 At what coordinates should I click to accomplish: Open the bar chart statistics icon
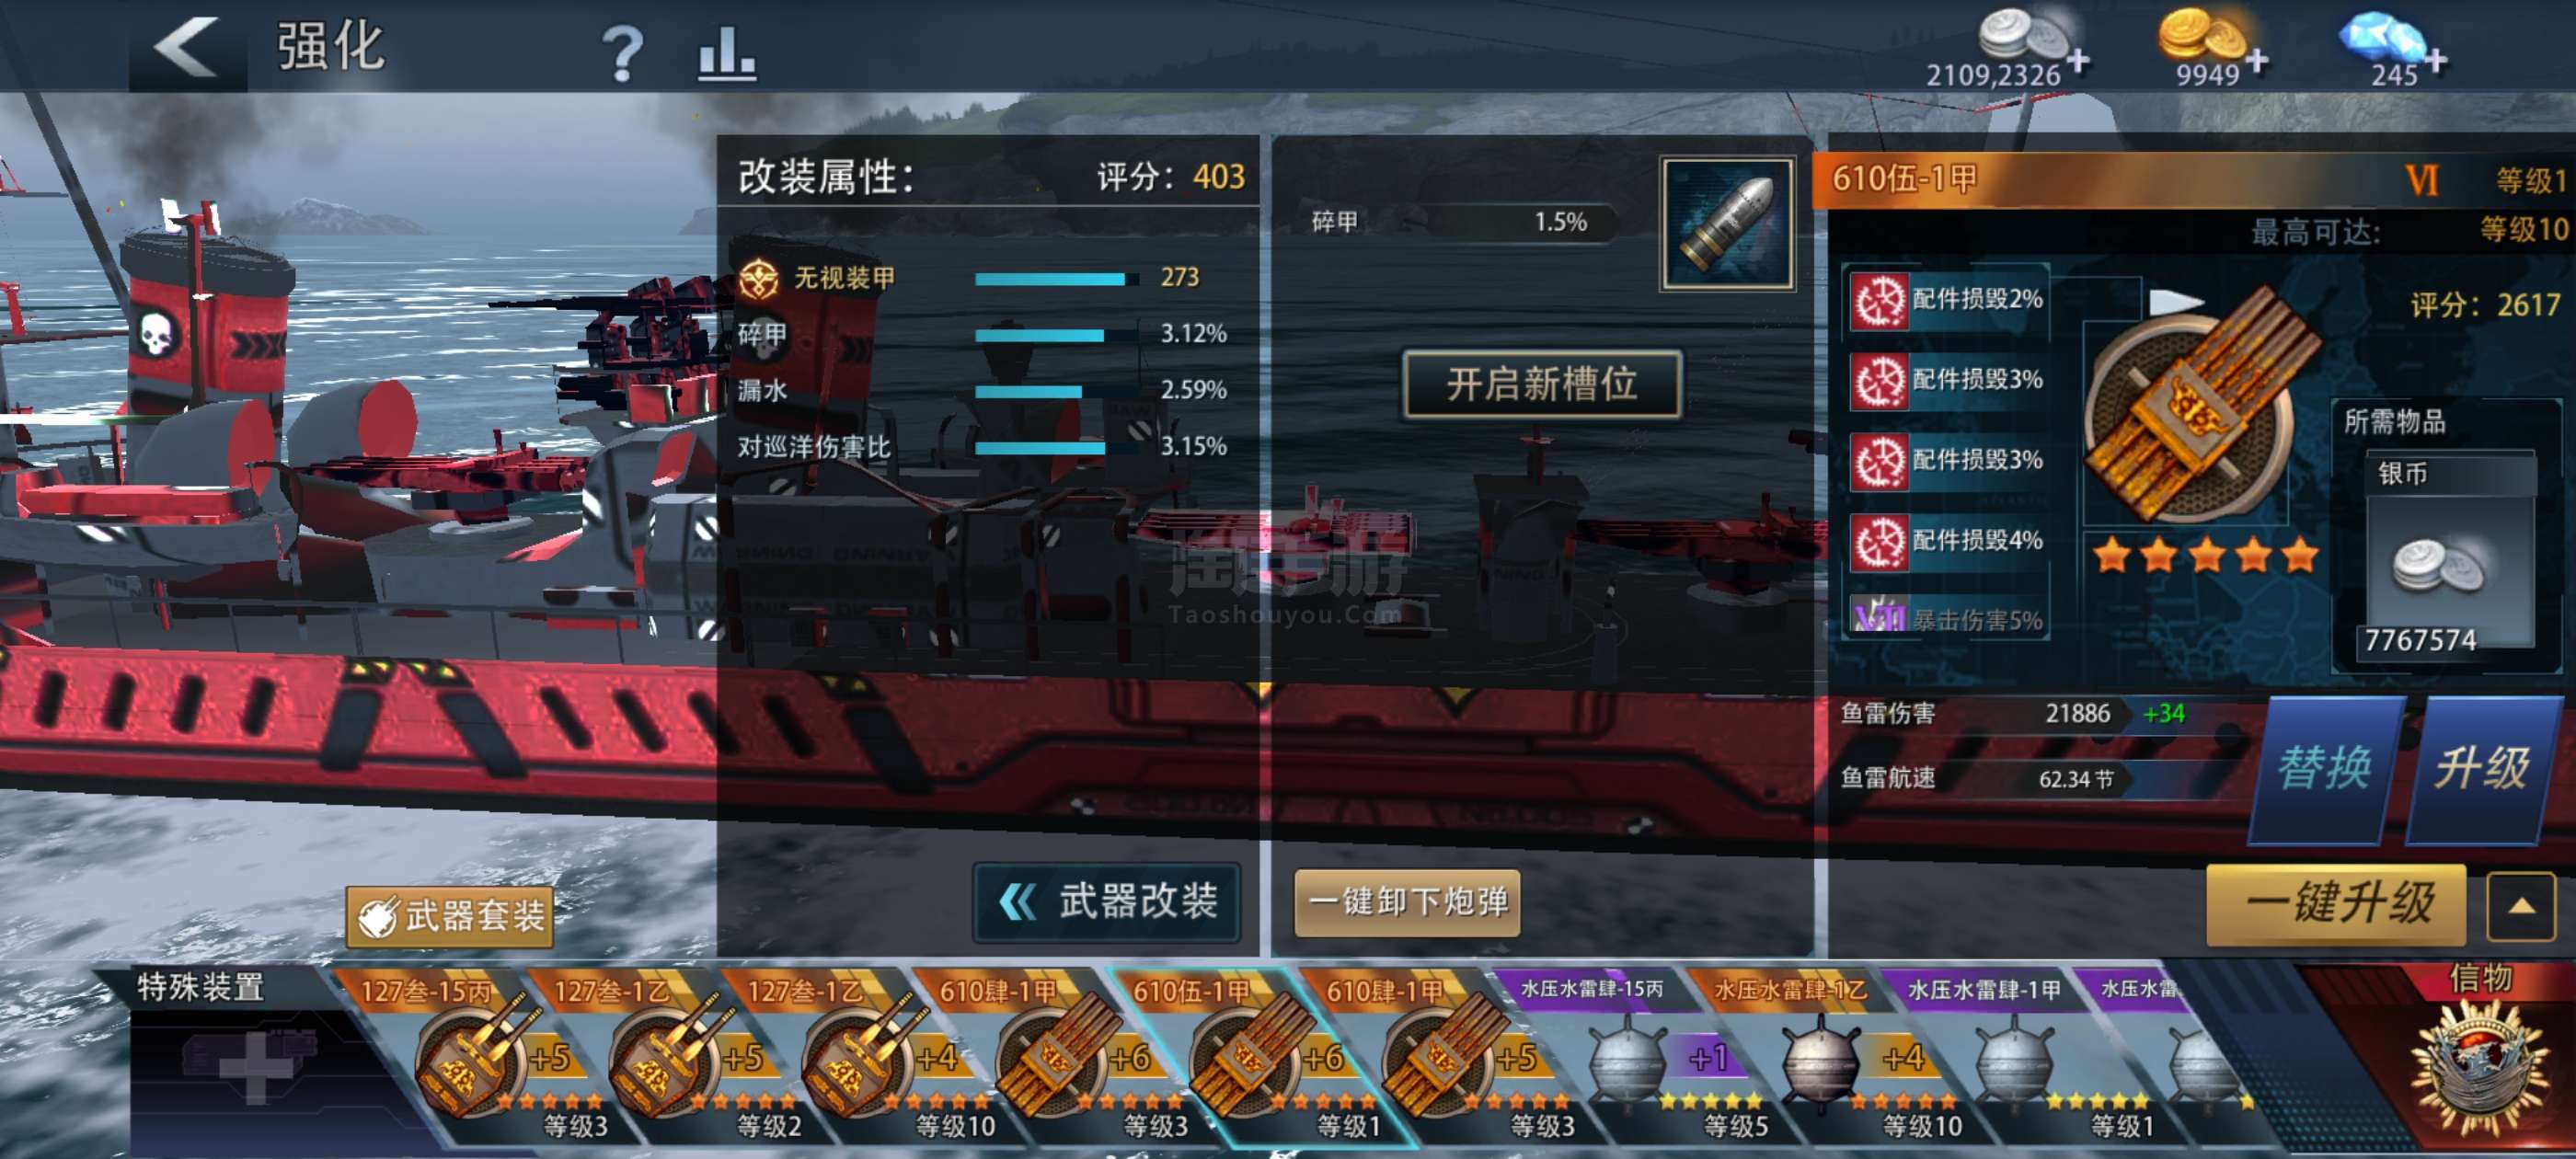coord(726,53)
